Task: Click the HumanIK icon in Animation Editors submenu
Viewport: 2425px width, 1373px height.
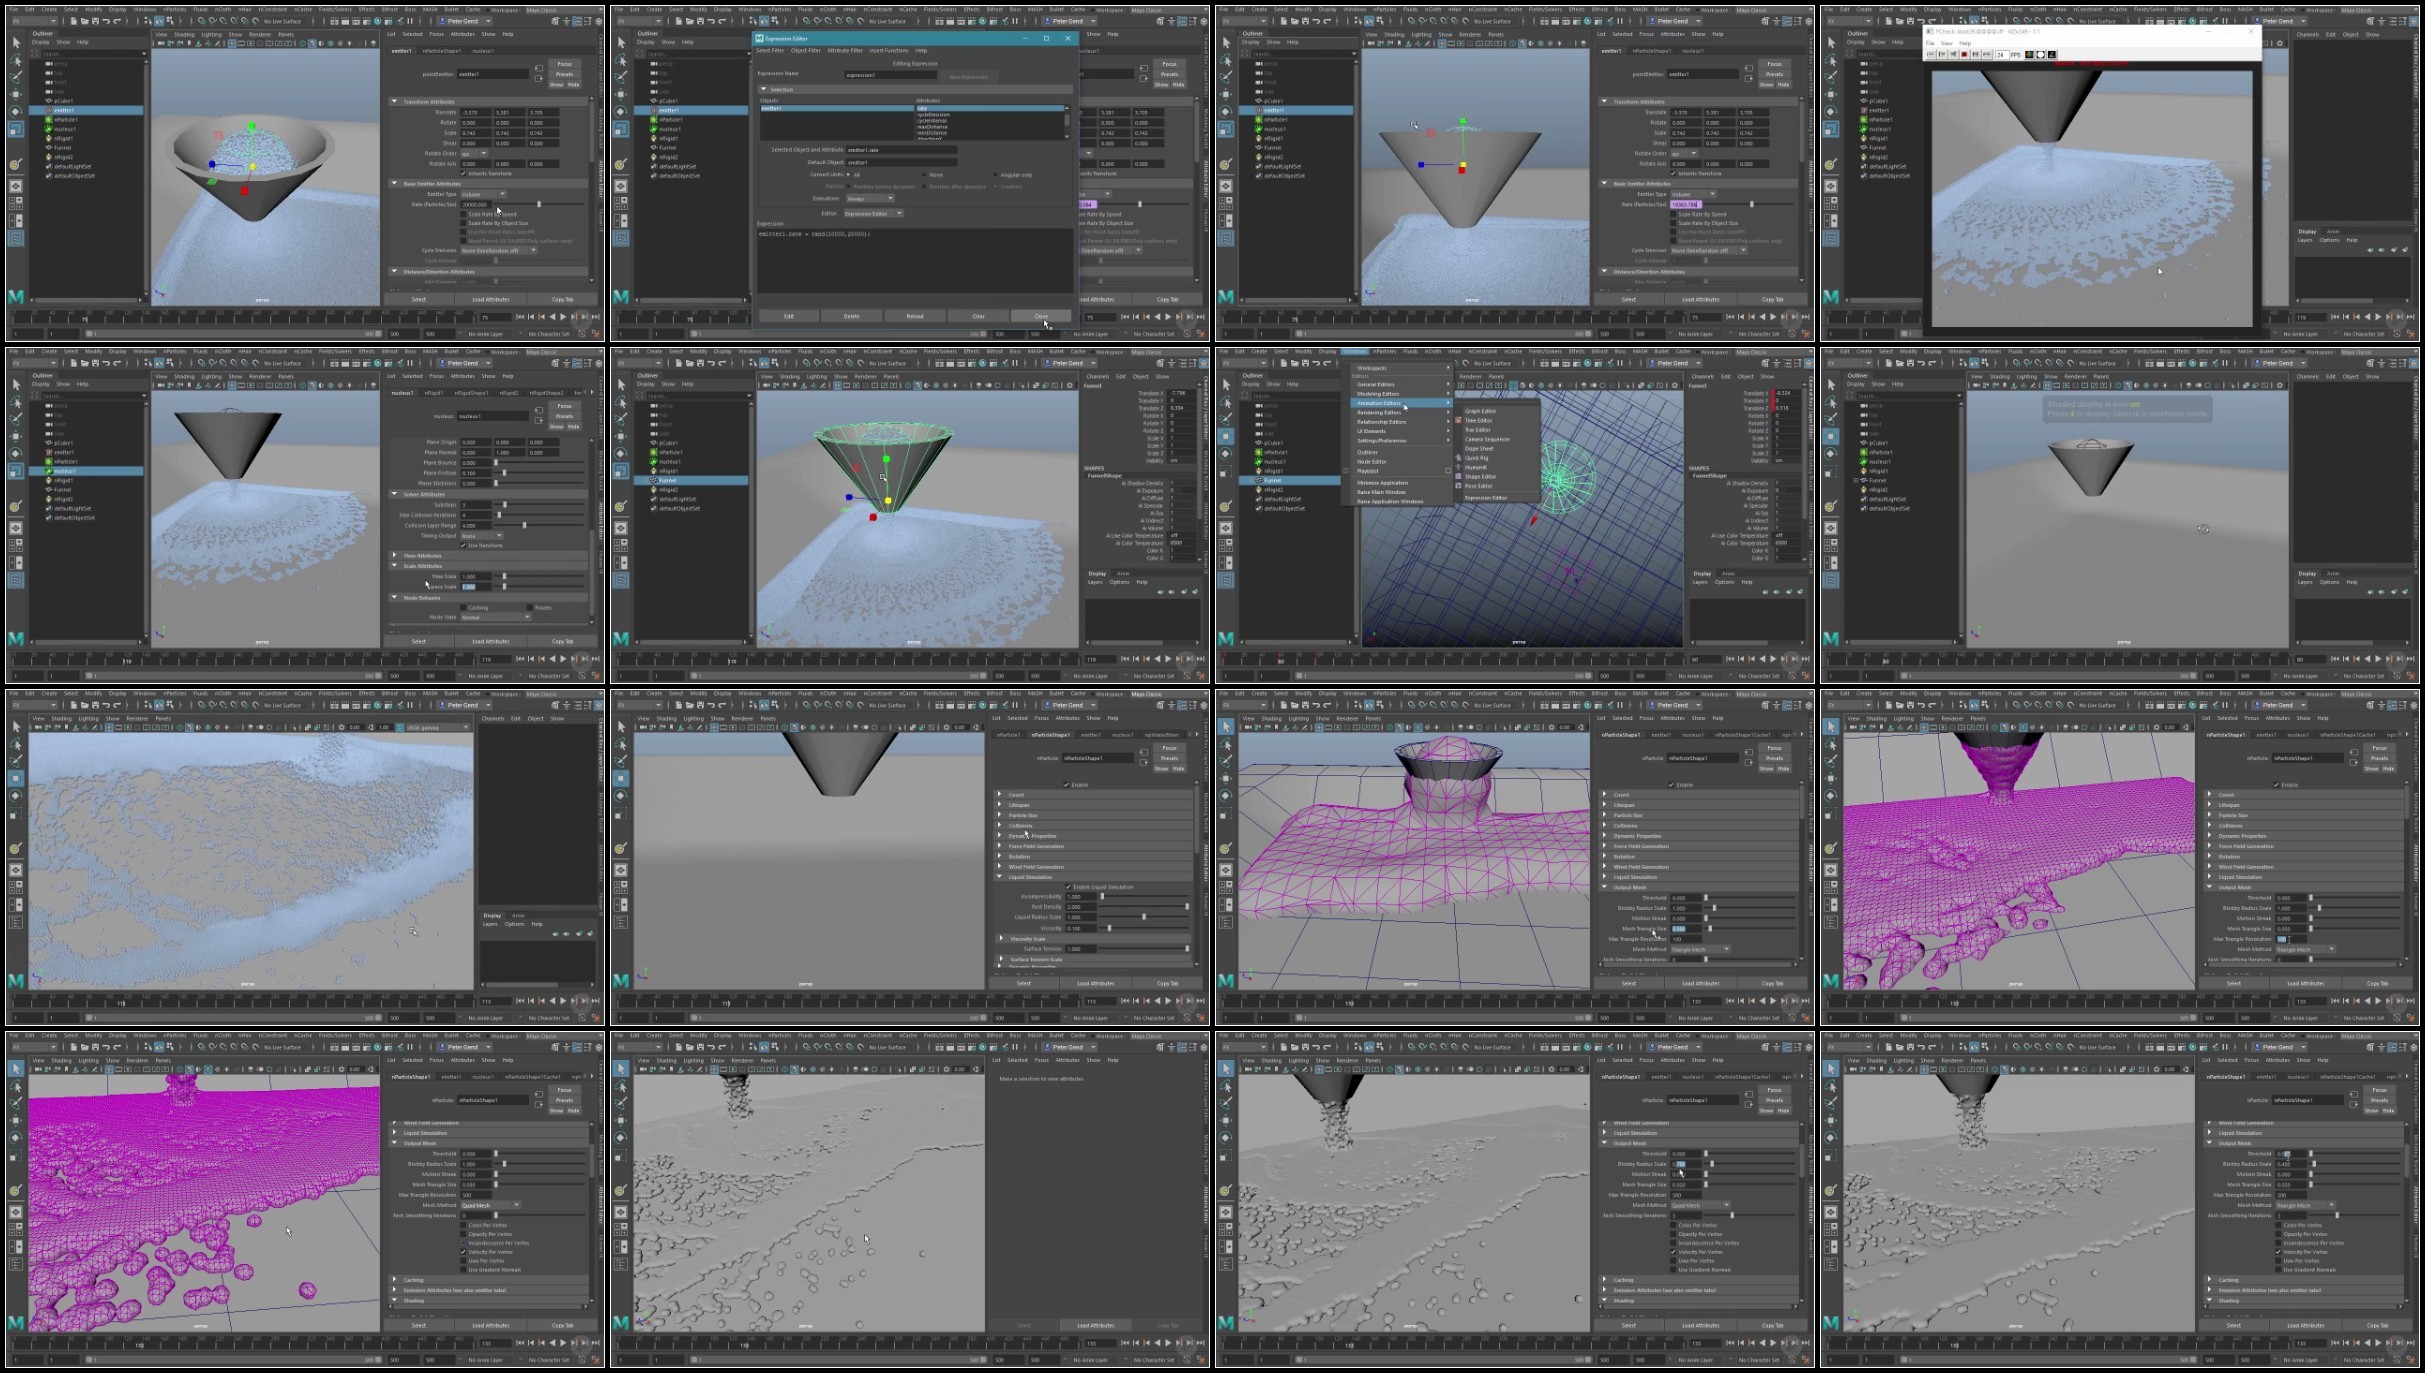Action: tap(1459, 467)
